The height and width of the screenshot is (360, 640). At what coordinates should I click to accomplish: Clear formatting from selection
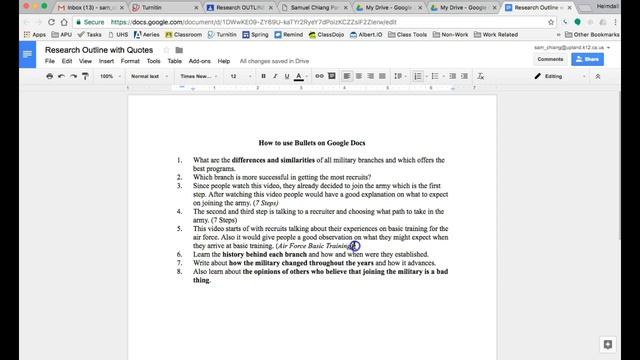[x=481, y=76]
